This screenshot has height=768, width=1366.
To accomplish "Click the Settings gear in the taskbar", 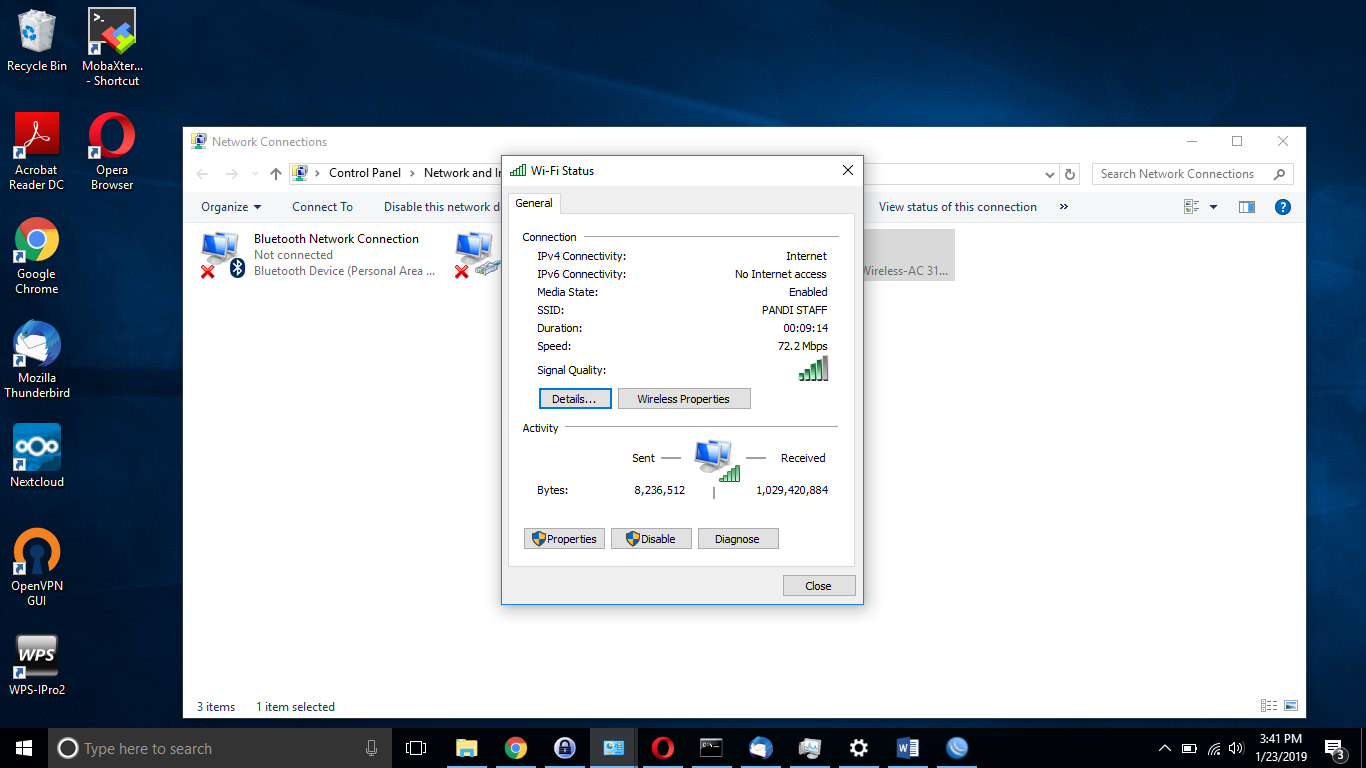I will pos(858,748).
